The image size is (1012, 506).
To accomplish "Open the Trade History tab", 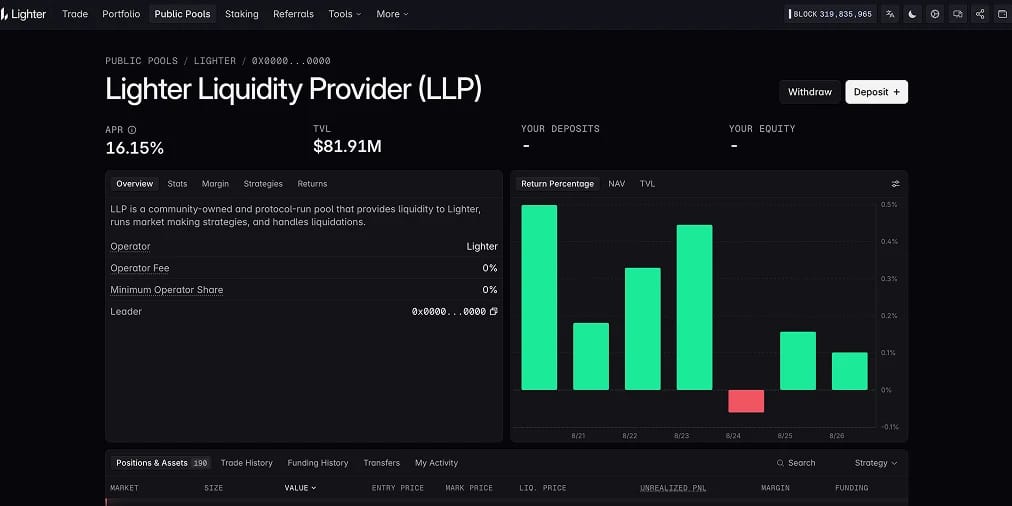I will pos(247,463).
